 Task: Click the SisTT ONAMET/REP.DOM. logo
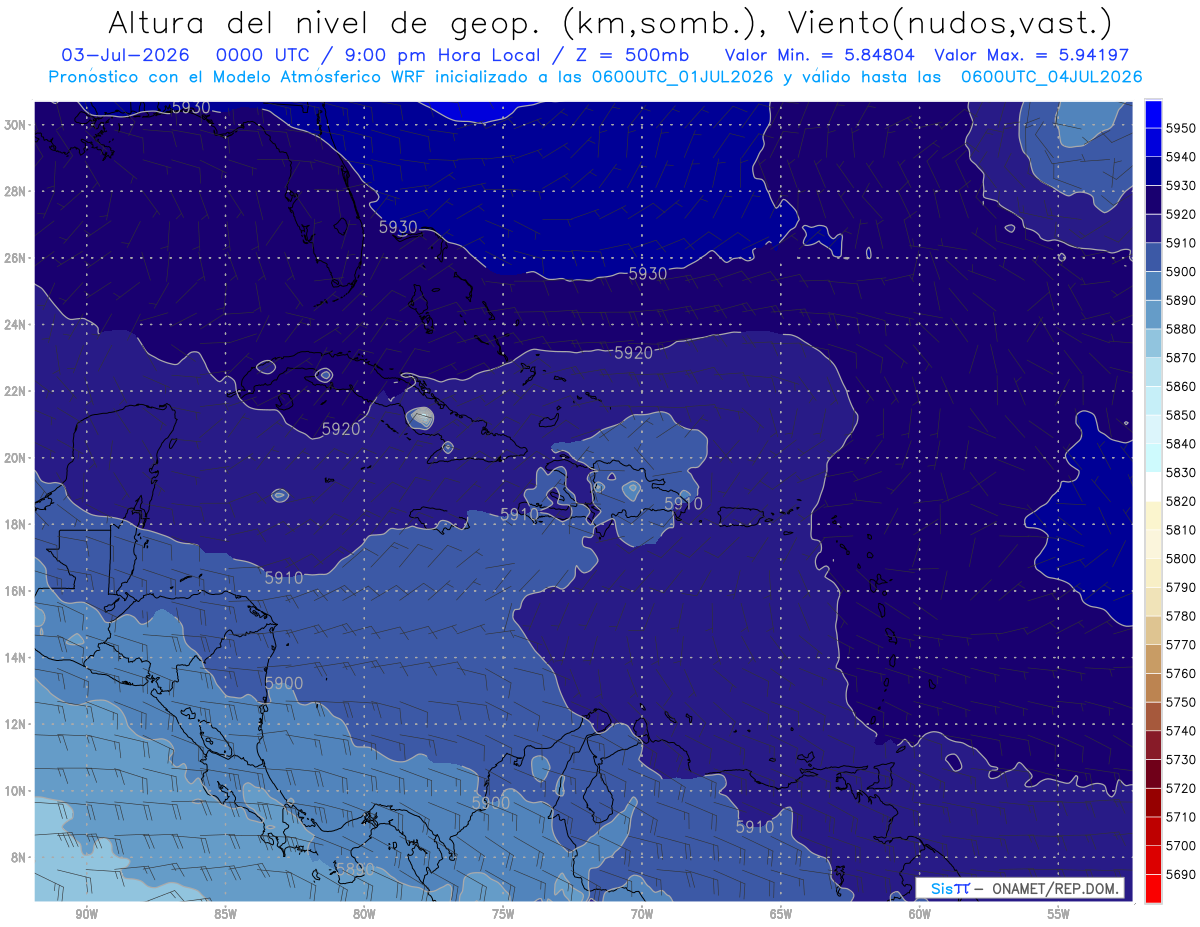(x=1021, y=887)
